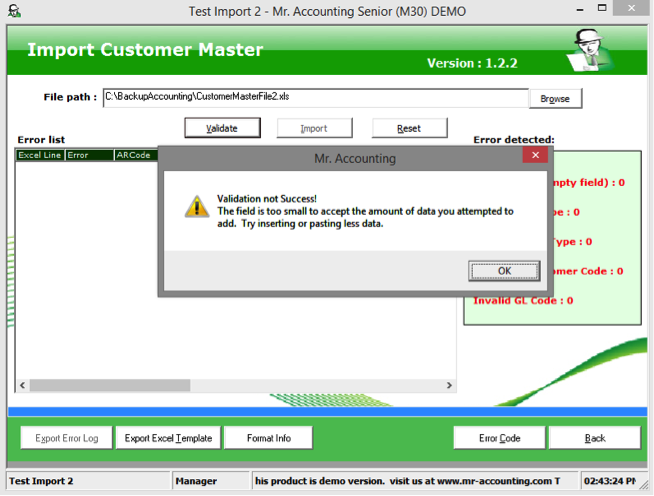Click the File path input field

pyautogui.click(x=316, y=97)
